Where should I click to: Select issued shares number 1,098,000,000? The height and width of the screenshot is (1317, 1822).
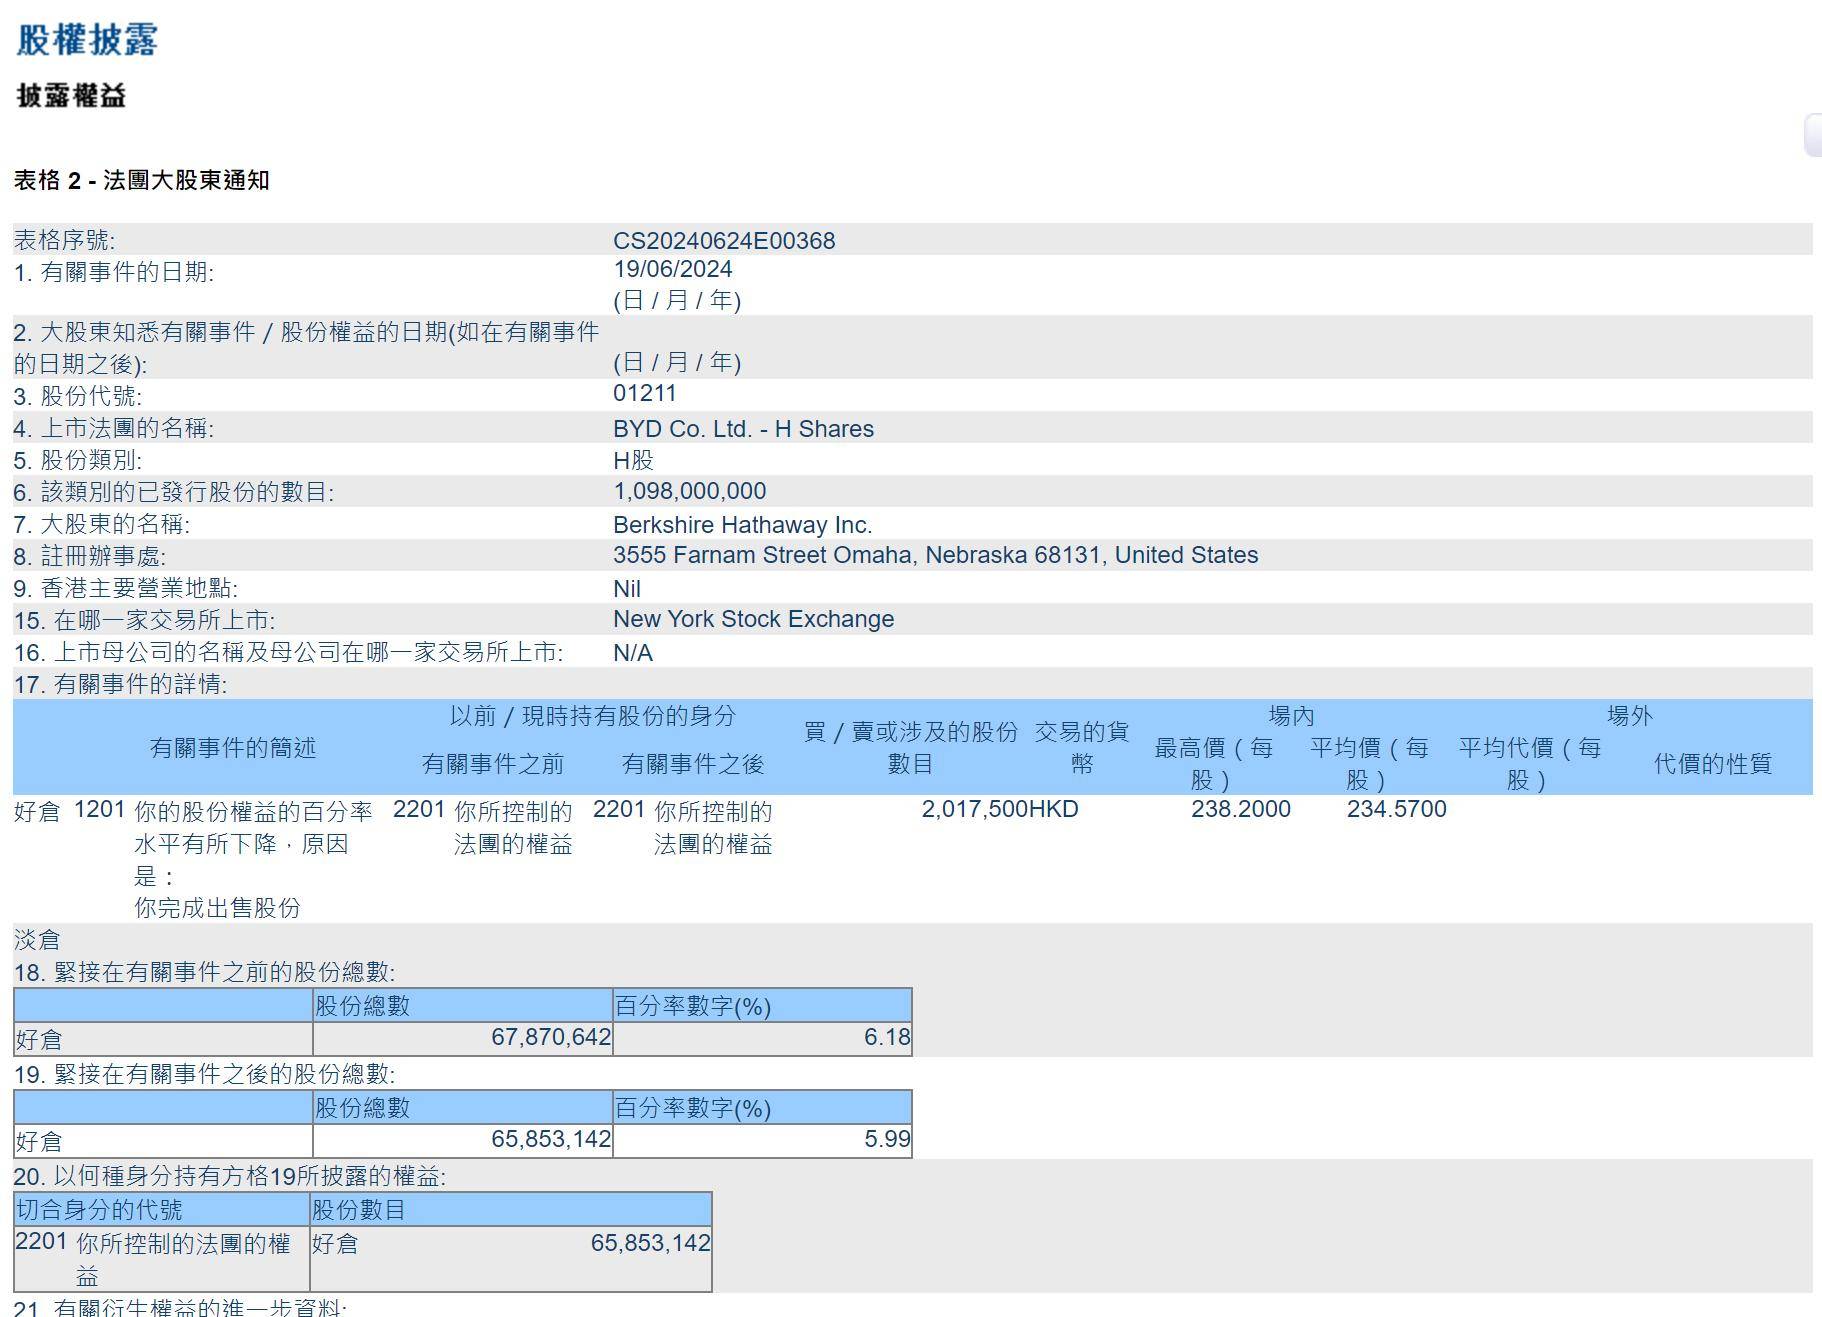click(x=690, y=491)
